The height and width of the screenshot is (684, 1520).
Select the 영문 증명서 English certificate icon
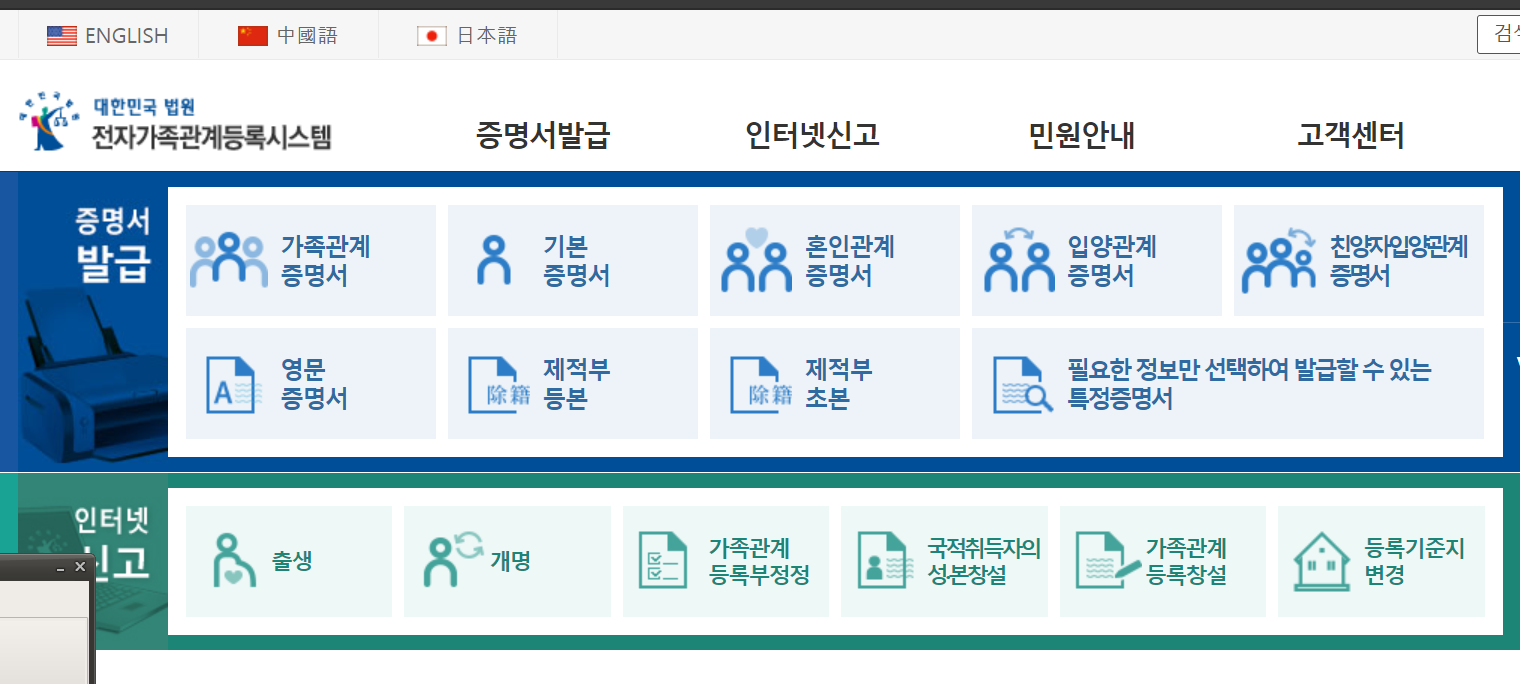pos(310,383)
